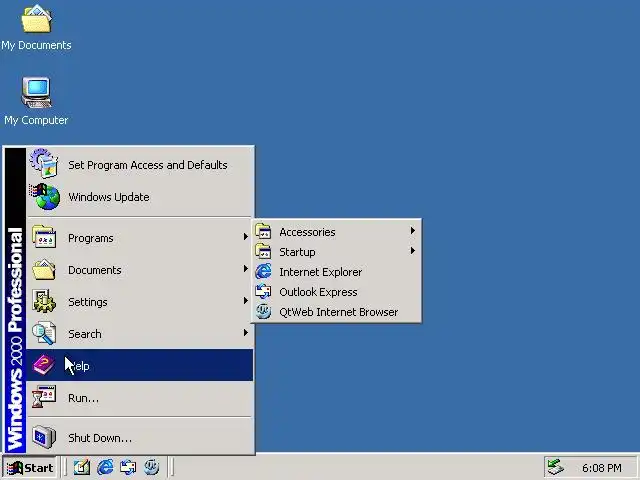This screenshot has height=480, width=640.
Task: Click the Shut Down monitor icon
Action: coord(44,437)
